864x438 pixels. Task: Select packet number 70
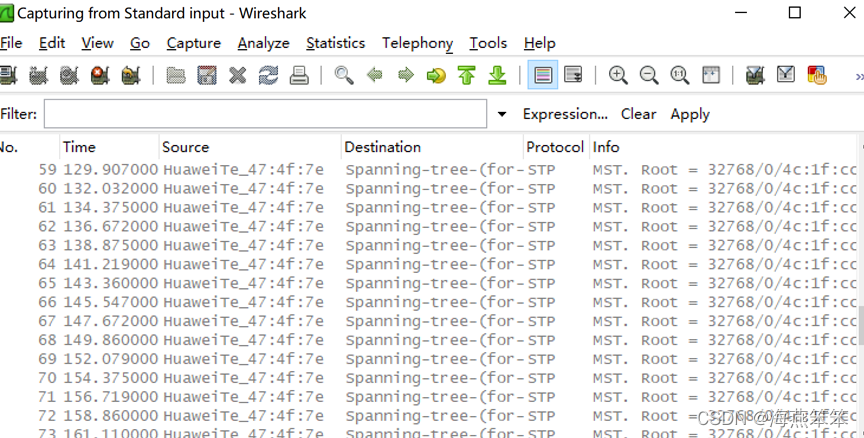(x=429, y=378)
